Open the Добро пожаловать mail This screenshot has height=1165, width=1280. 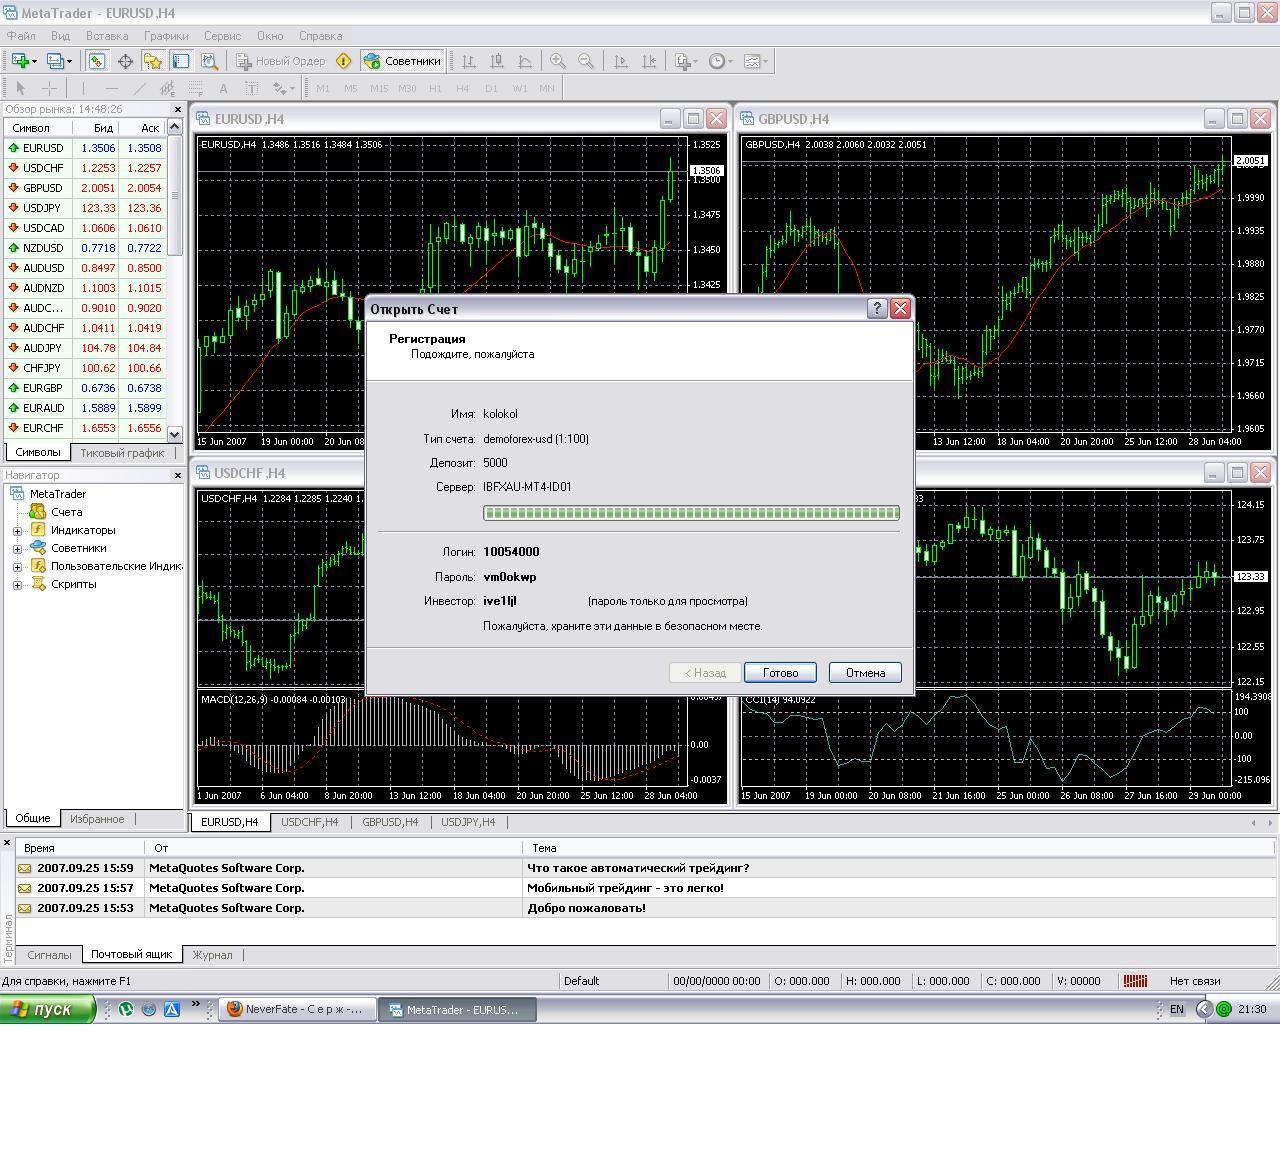tap(646, 908)
